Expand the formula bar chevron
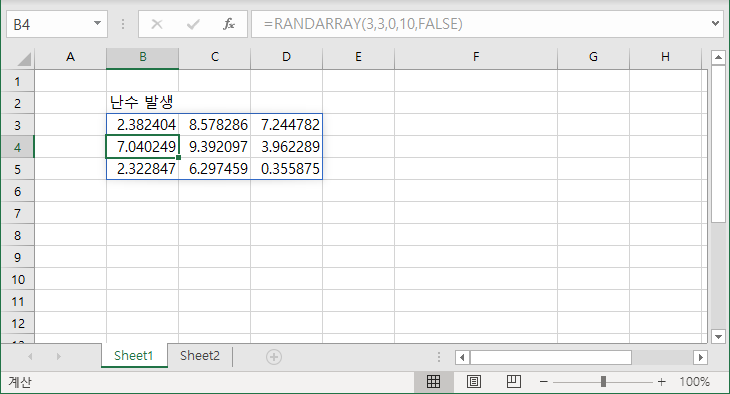 tap(716, 23)
